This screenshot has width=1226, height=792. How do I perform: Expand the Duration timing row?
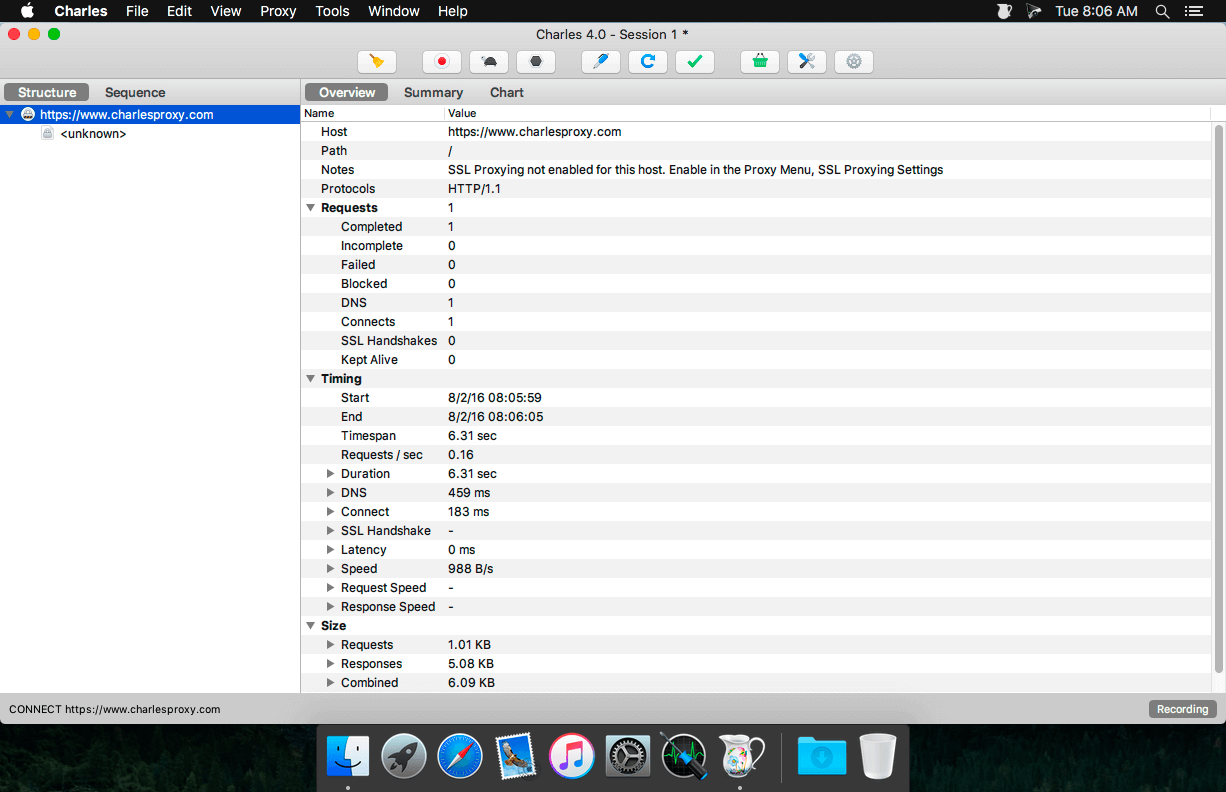tap(331, 474)
